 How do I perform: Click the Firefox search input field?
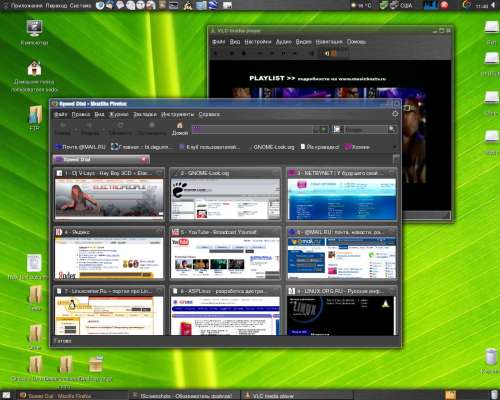click(x=365, y=129)
